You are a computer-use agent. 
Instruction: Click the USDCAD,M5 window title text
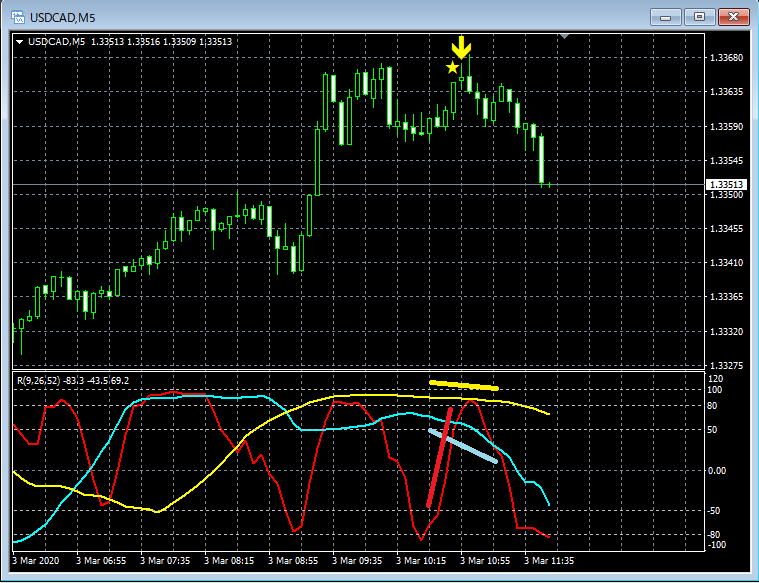tap(62, 18)
